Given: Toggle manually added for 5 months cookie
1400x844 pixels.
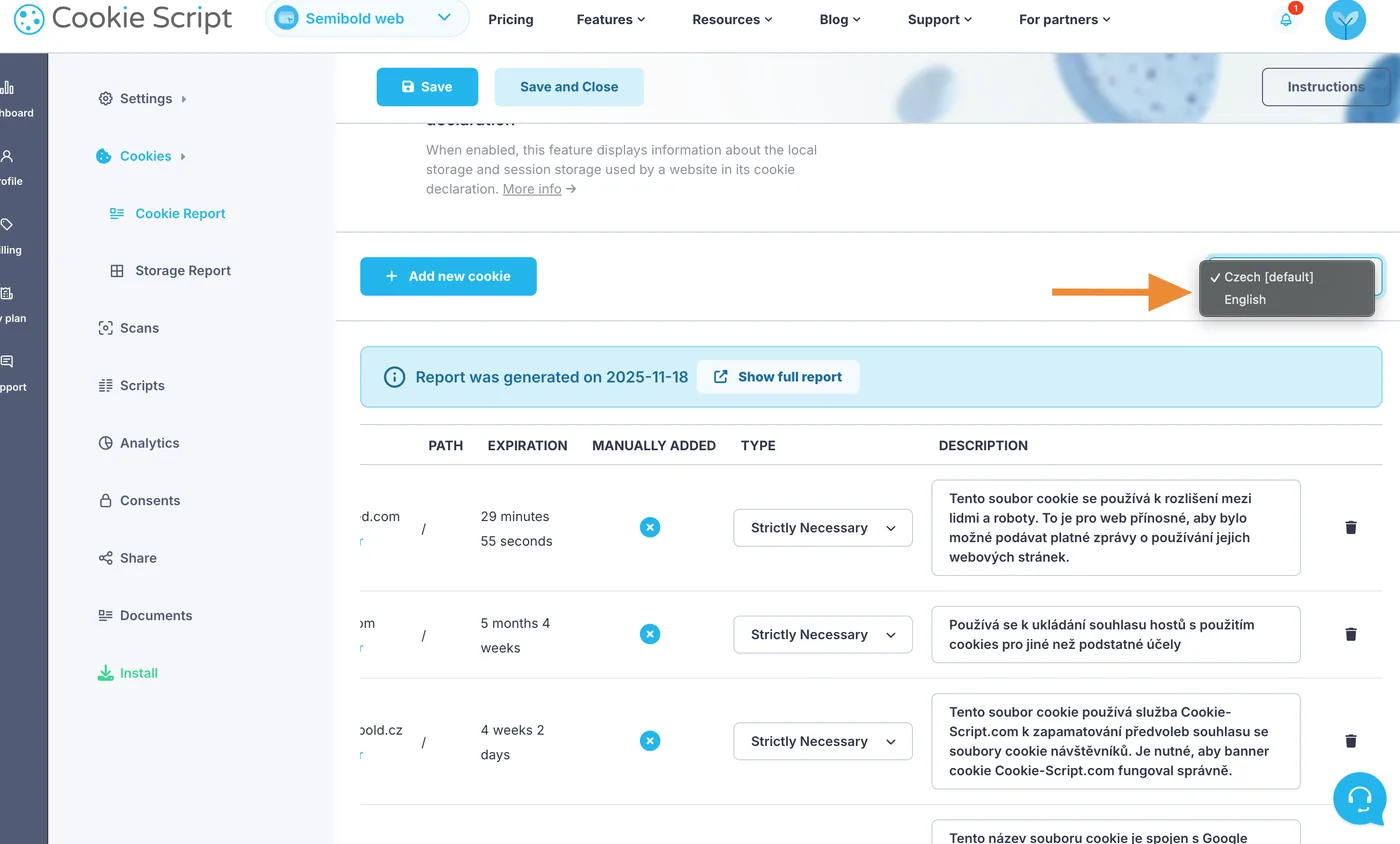Looking at the screenshot, I should (650, 634).
